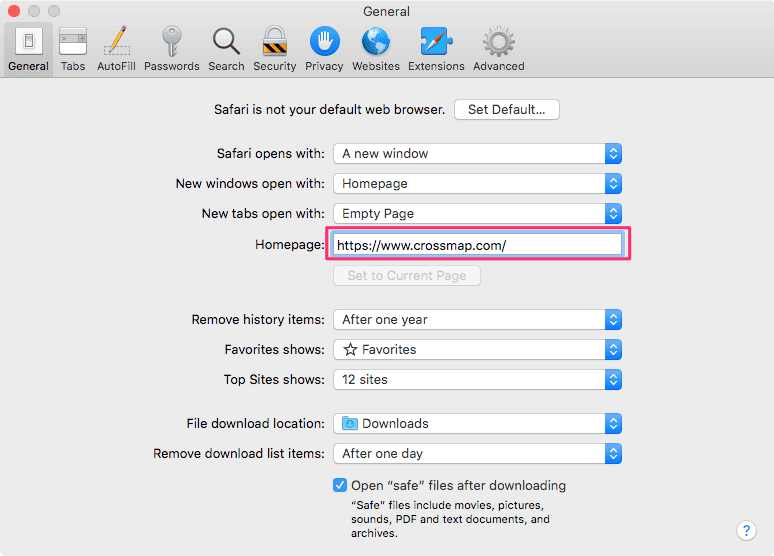Expand the 'Remove download list items' dropdown
Image resolution: width=774 pixels, height=556 pixels.
[477, 454]
